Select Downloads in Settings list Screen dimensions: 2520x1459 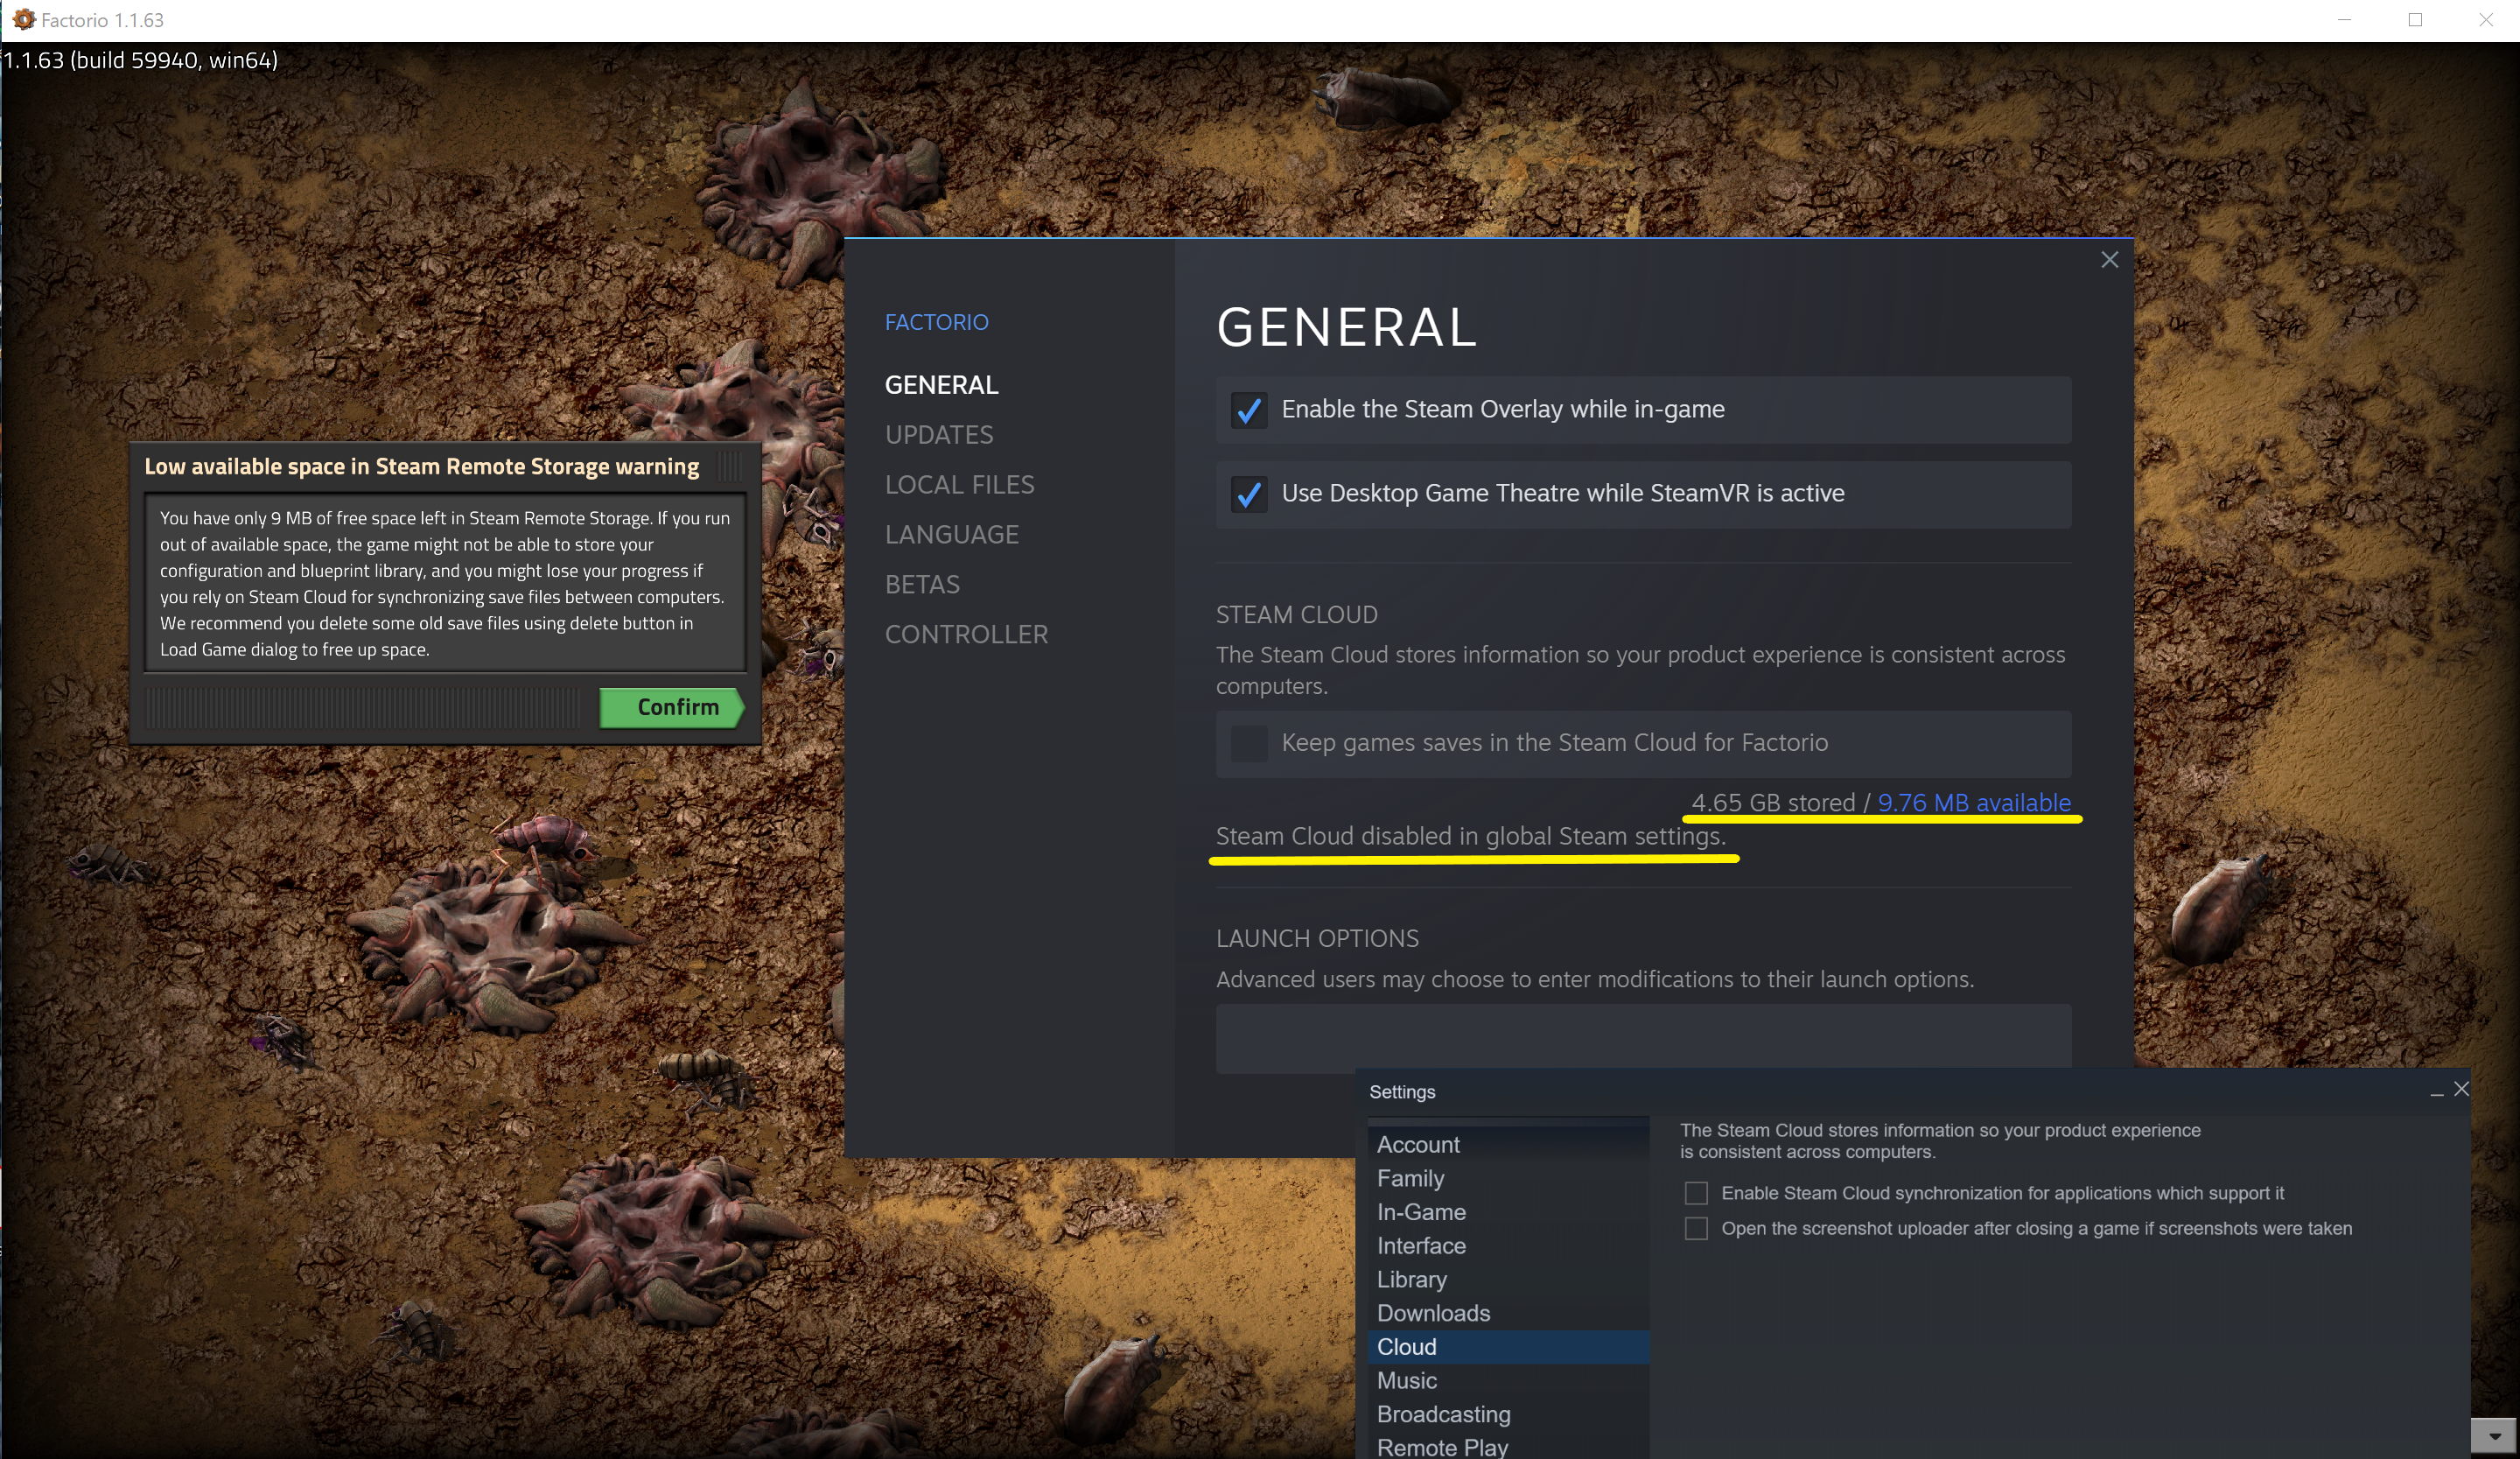click(1433, 1313)
